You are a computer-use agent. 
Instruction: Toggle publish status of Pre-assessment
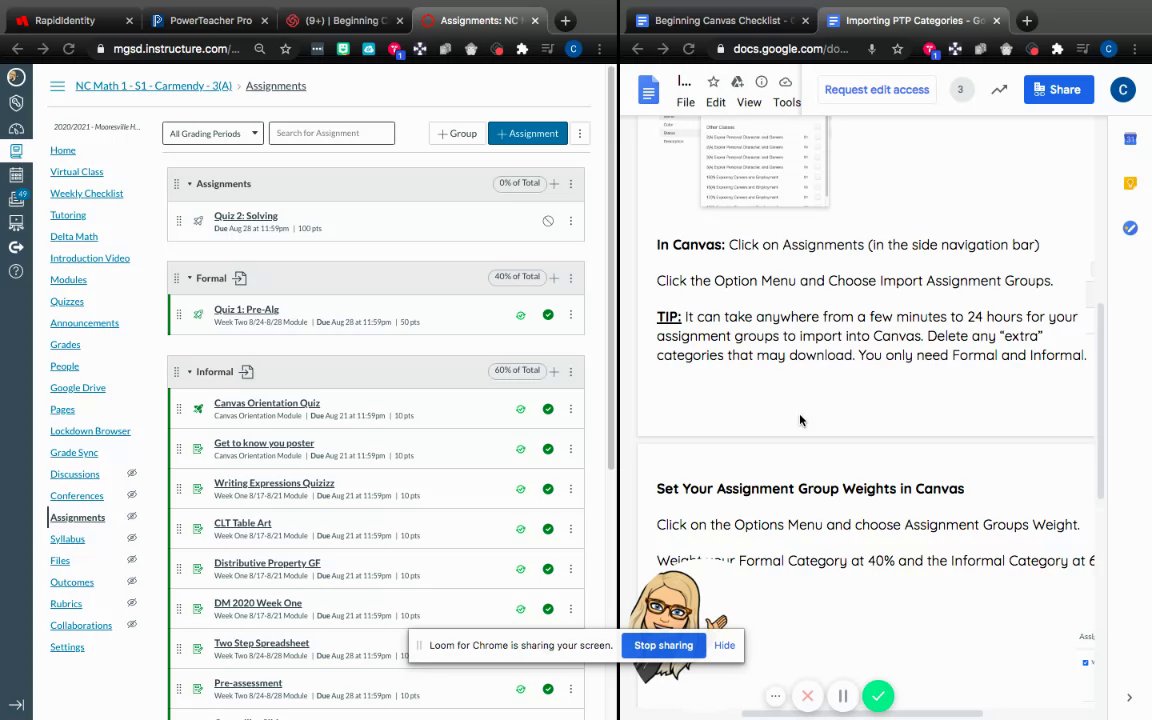[x=548, y=688]
